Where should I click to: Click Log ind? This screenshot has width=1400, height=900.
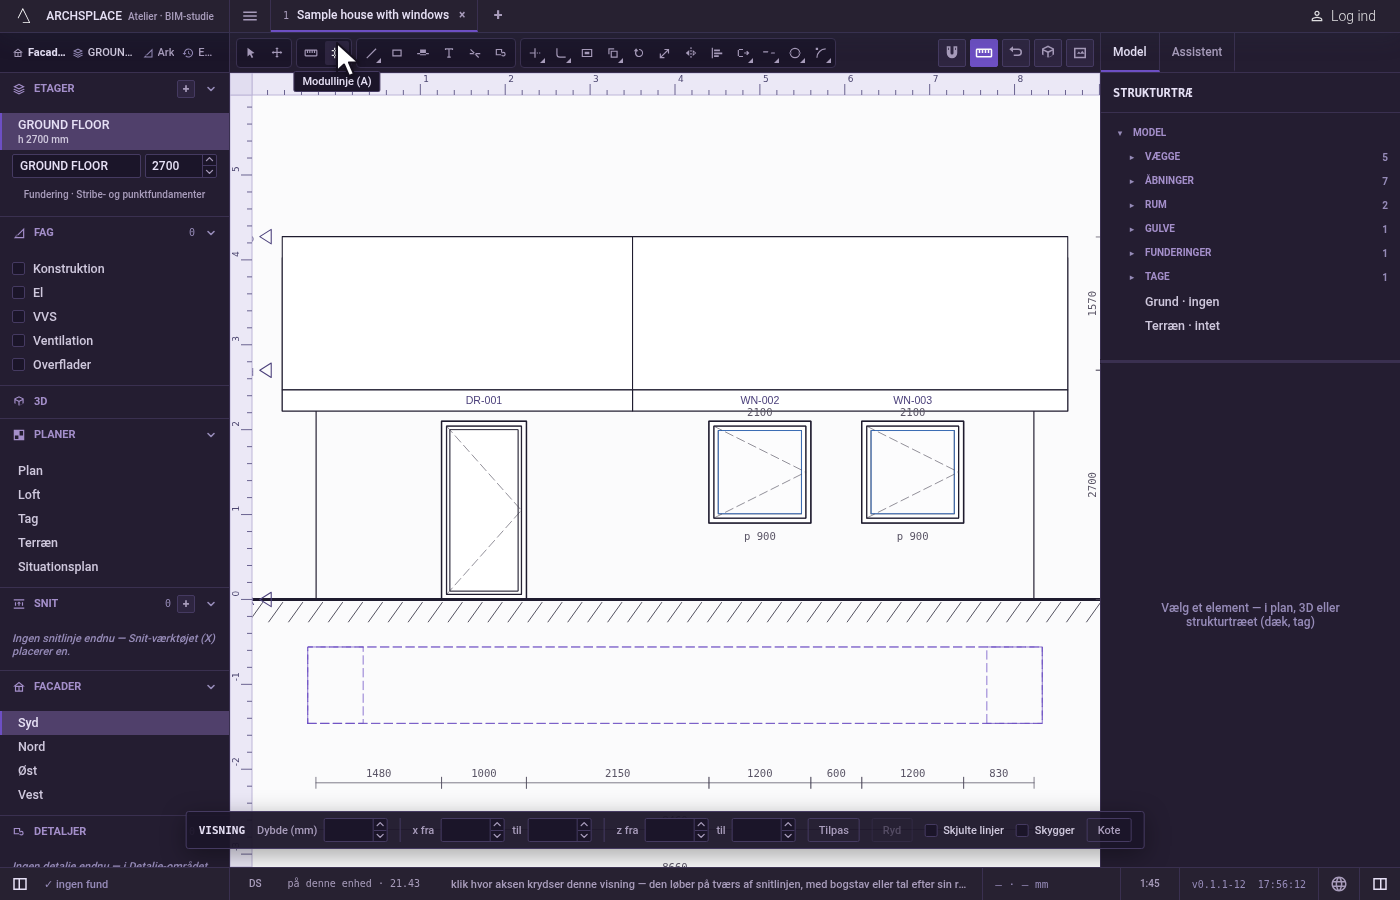[x=1343, y=16]
